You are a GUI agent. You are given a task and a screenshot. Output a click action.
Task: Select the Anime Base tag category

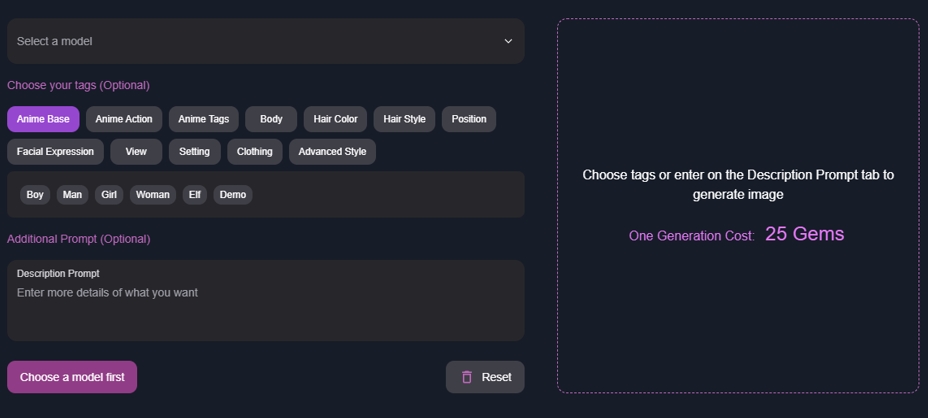click(43, 119)
